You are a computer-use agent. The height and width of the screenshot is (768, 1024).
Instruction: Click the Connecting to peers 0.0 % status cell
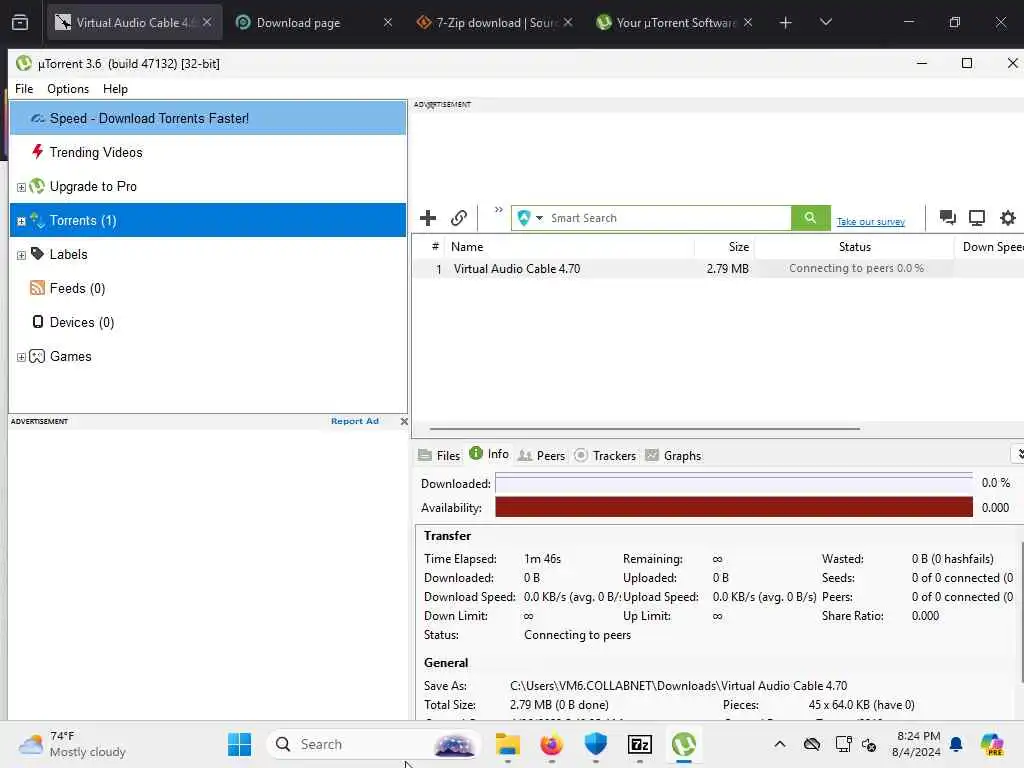pos(856,268)
